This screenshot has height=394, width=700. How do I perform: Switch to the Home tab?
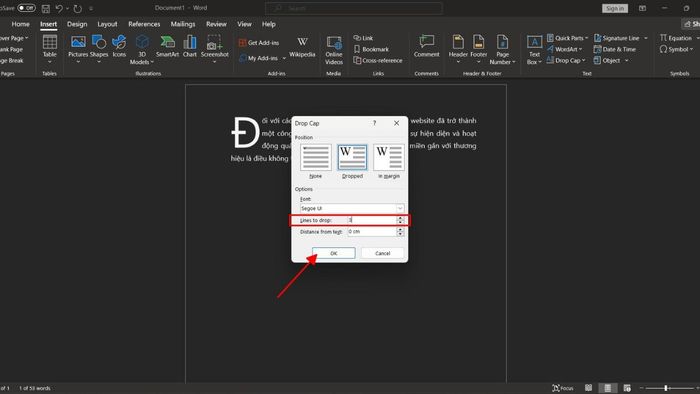tap(21, 24)
